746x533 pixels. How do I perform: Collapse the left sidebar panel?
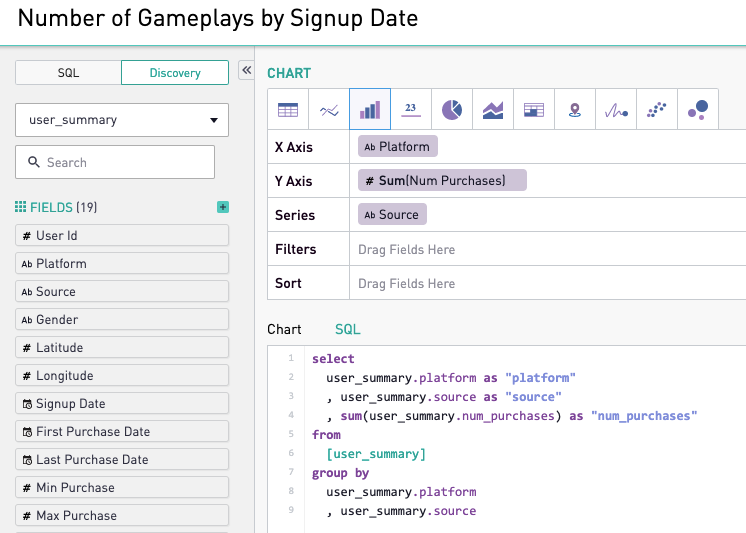click(x=246, y=70)
